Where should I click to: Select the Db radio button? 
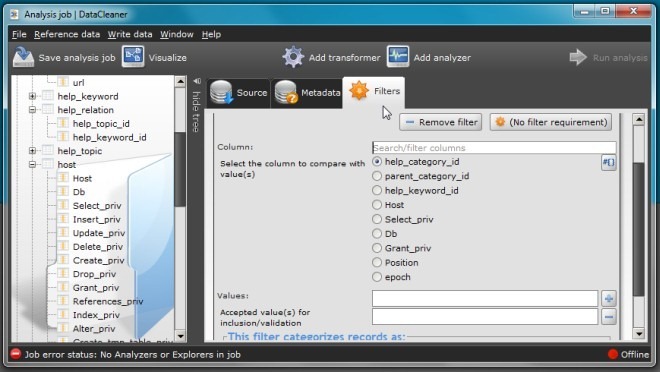point(377,234)
